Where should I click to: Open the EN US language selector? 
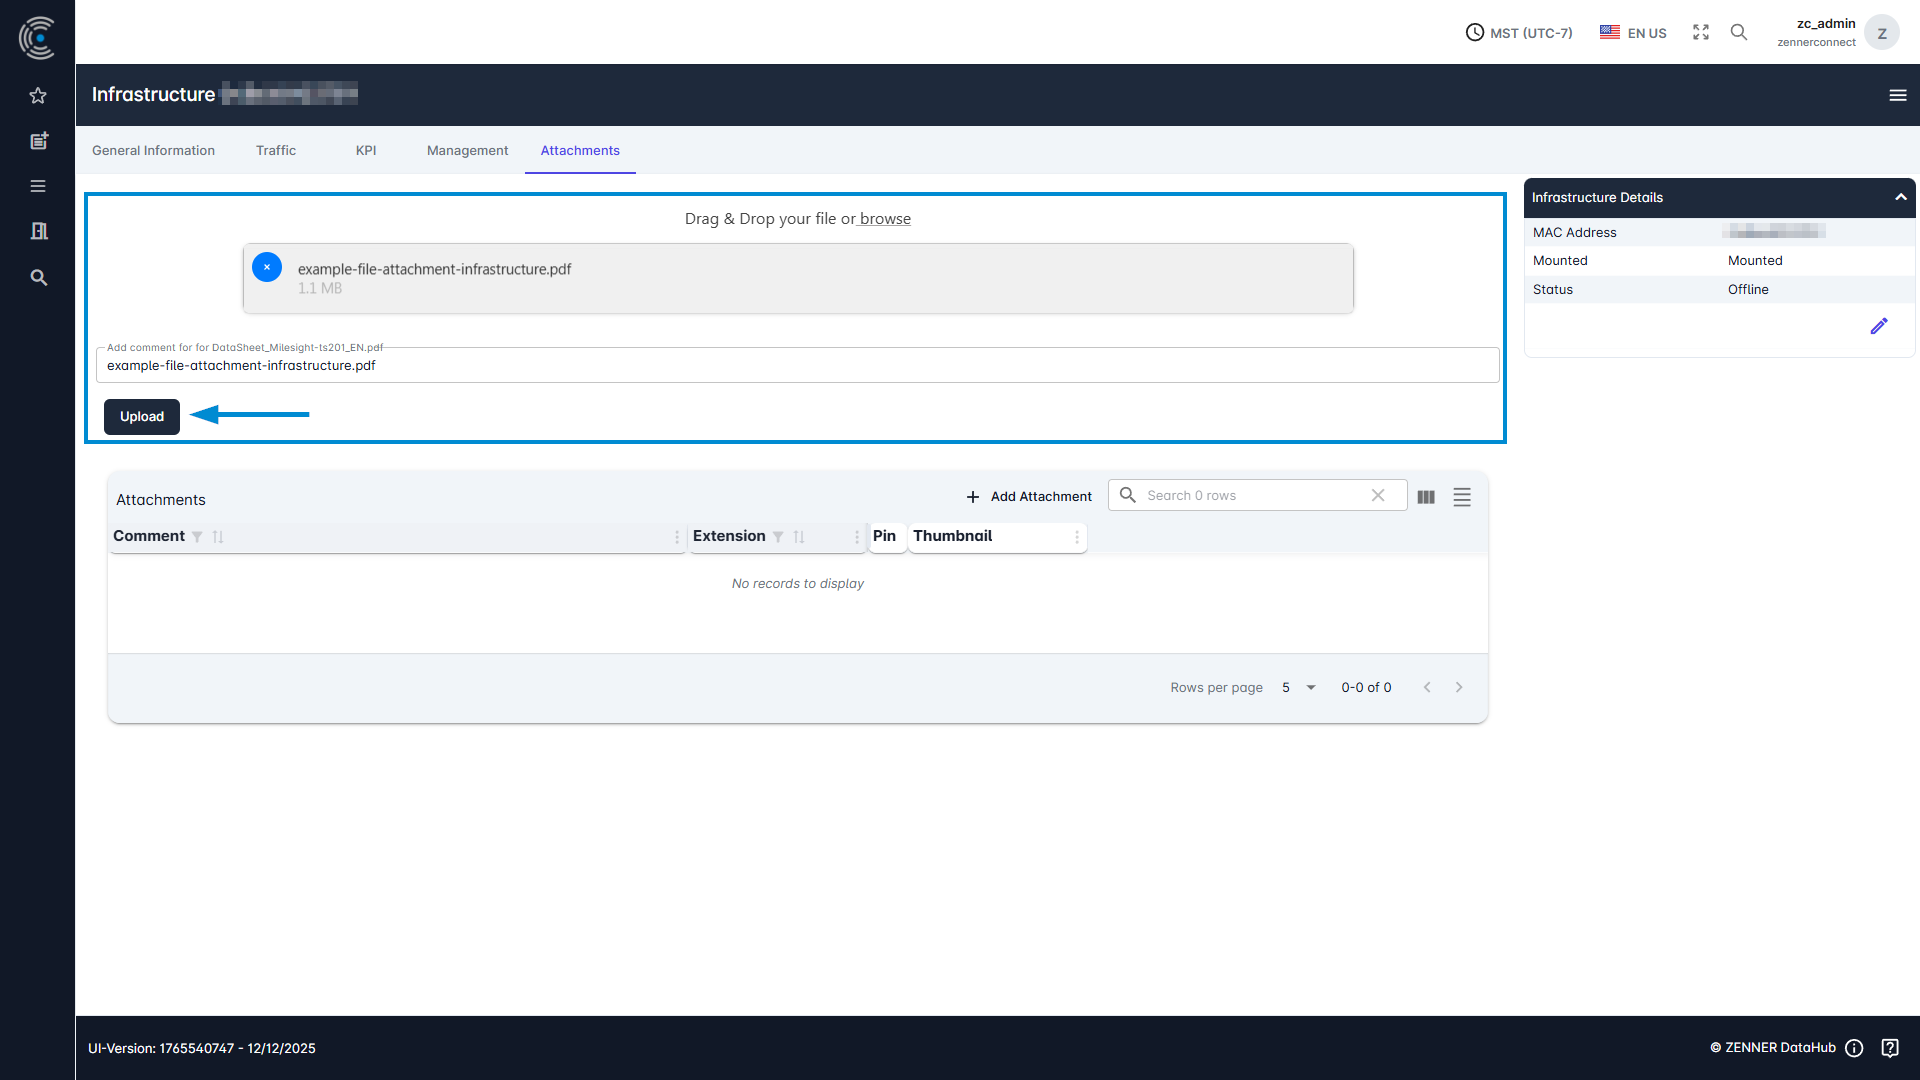(x=1633, y=33)
